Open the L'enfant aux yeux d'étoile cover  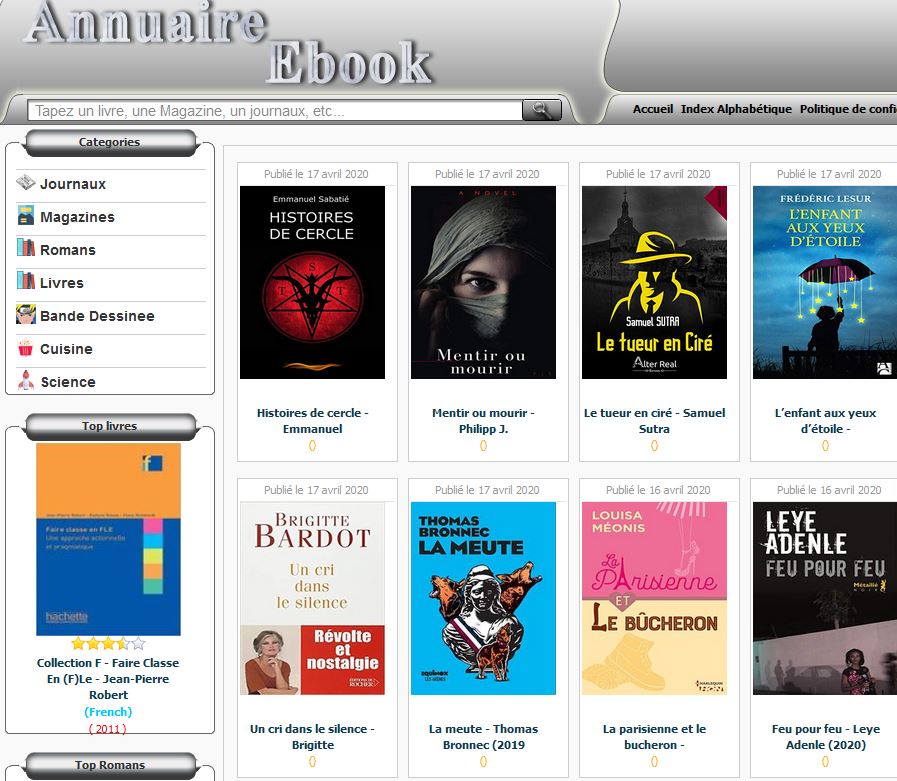(825, 282)
